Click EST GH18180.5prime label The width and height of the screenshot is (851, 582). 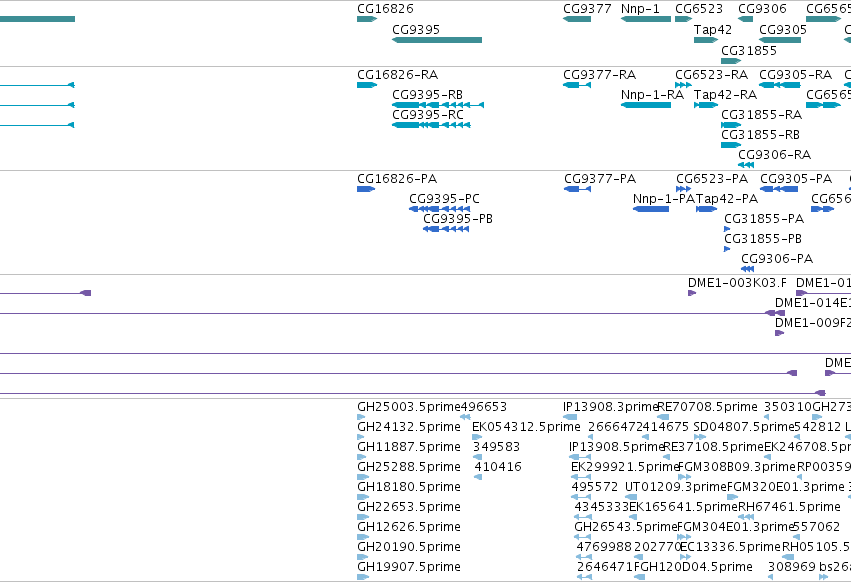[409, 487]
